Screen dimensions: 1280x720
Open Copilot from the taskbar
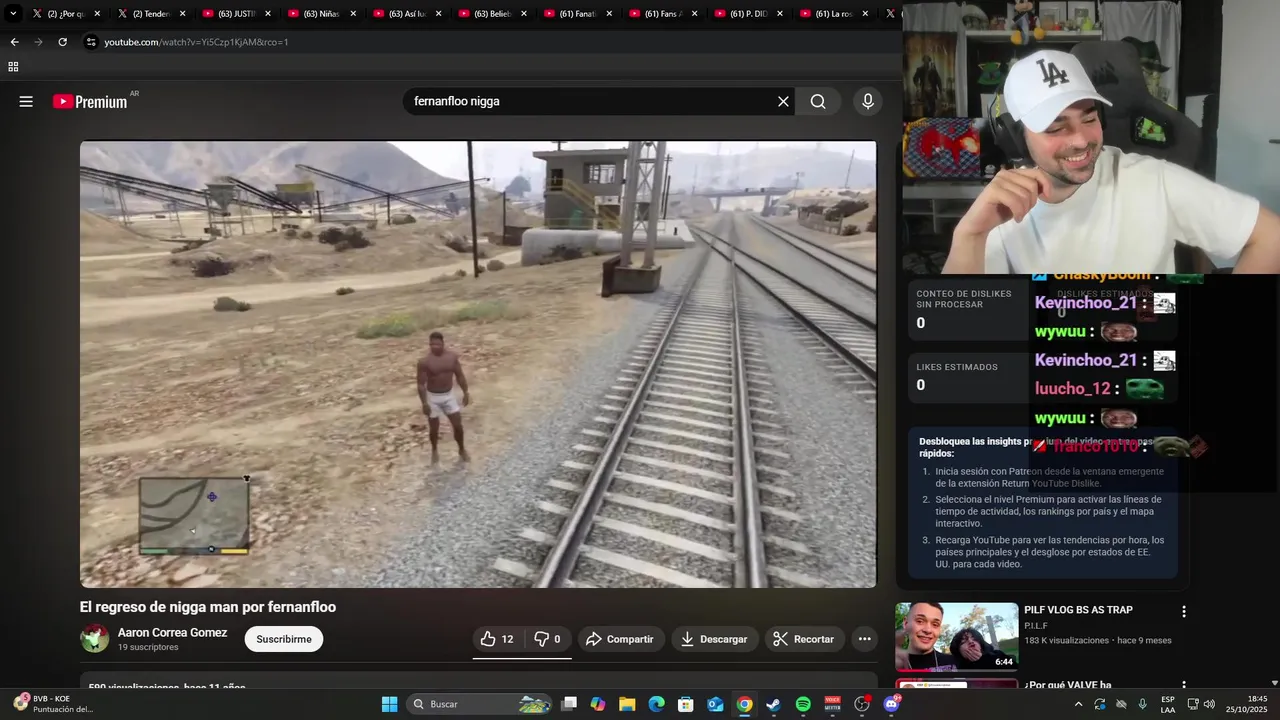click(x=597, y=704)
